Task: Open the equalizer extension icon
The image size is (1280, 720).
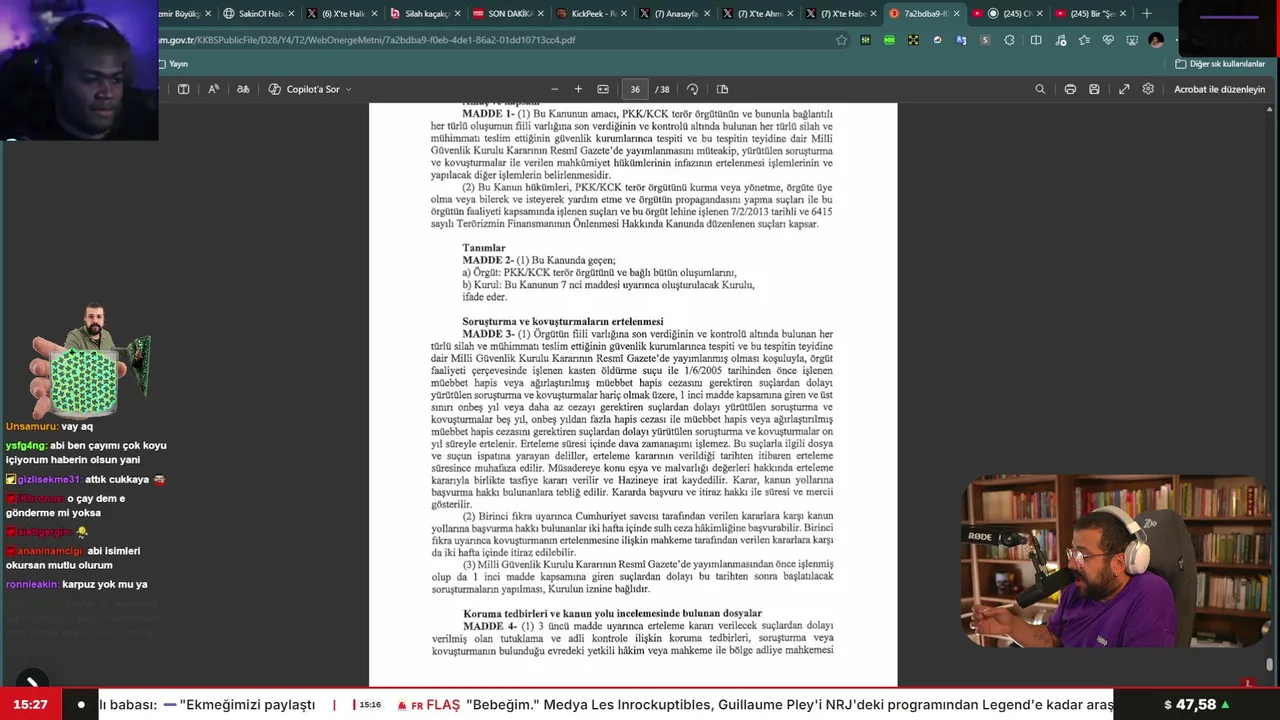Action: [865, 40]
